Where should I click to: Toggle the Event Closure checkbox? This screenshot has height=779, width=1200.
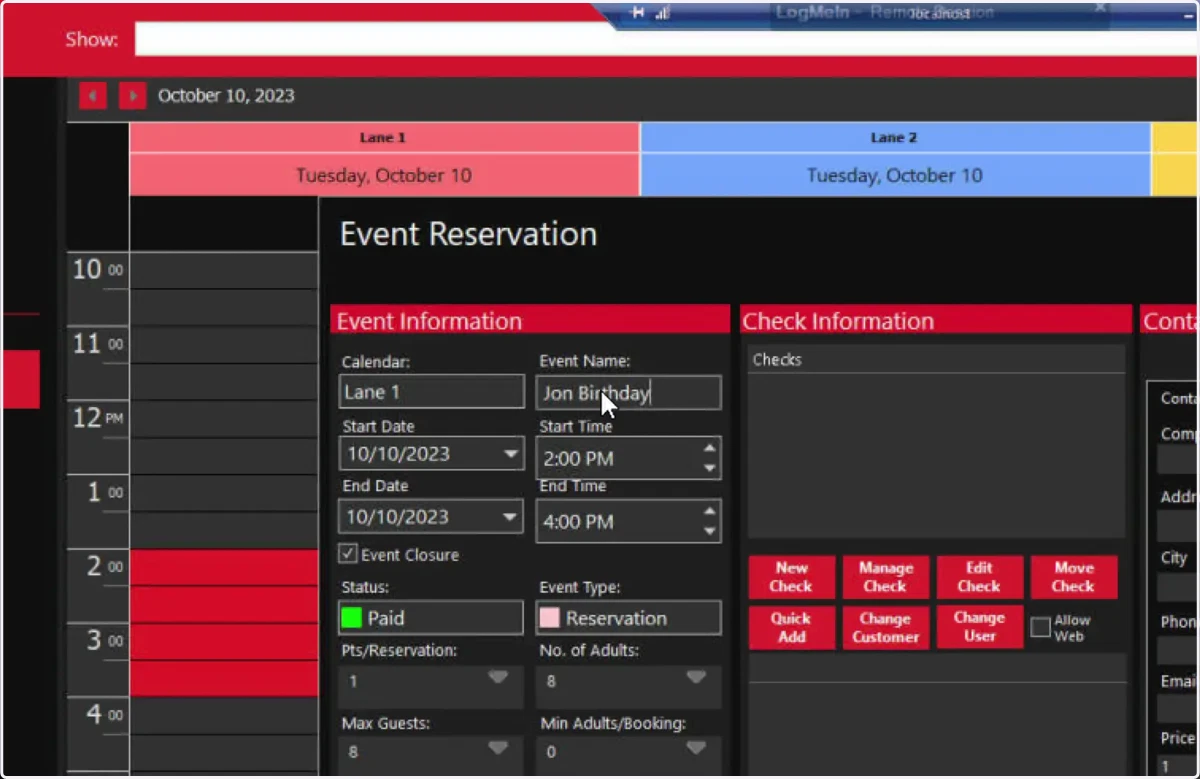point(348,553)
